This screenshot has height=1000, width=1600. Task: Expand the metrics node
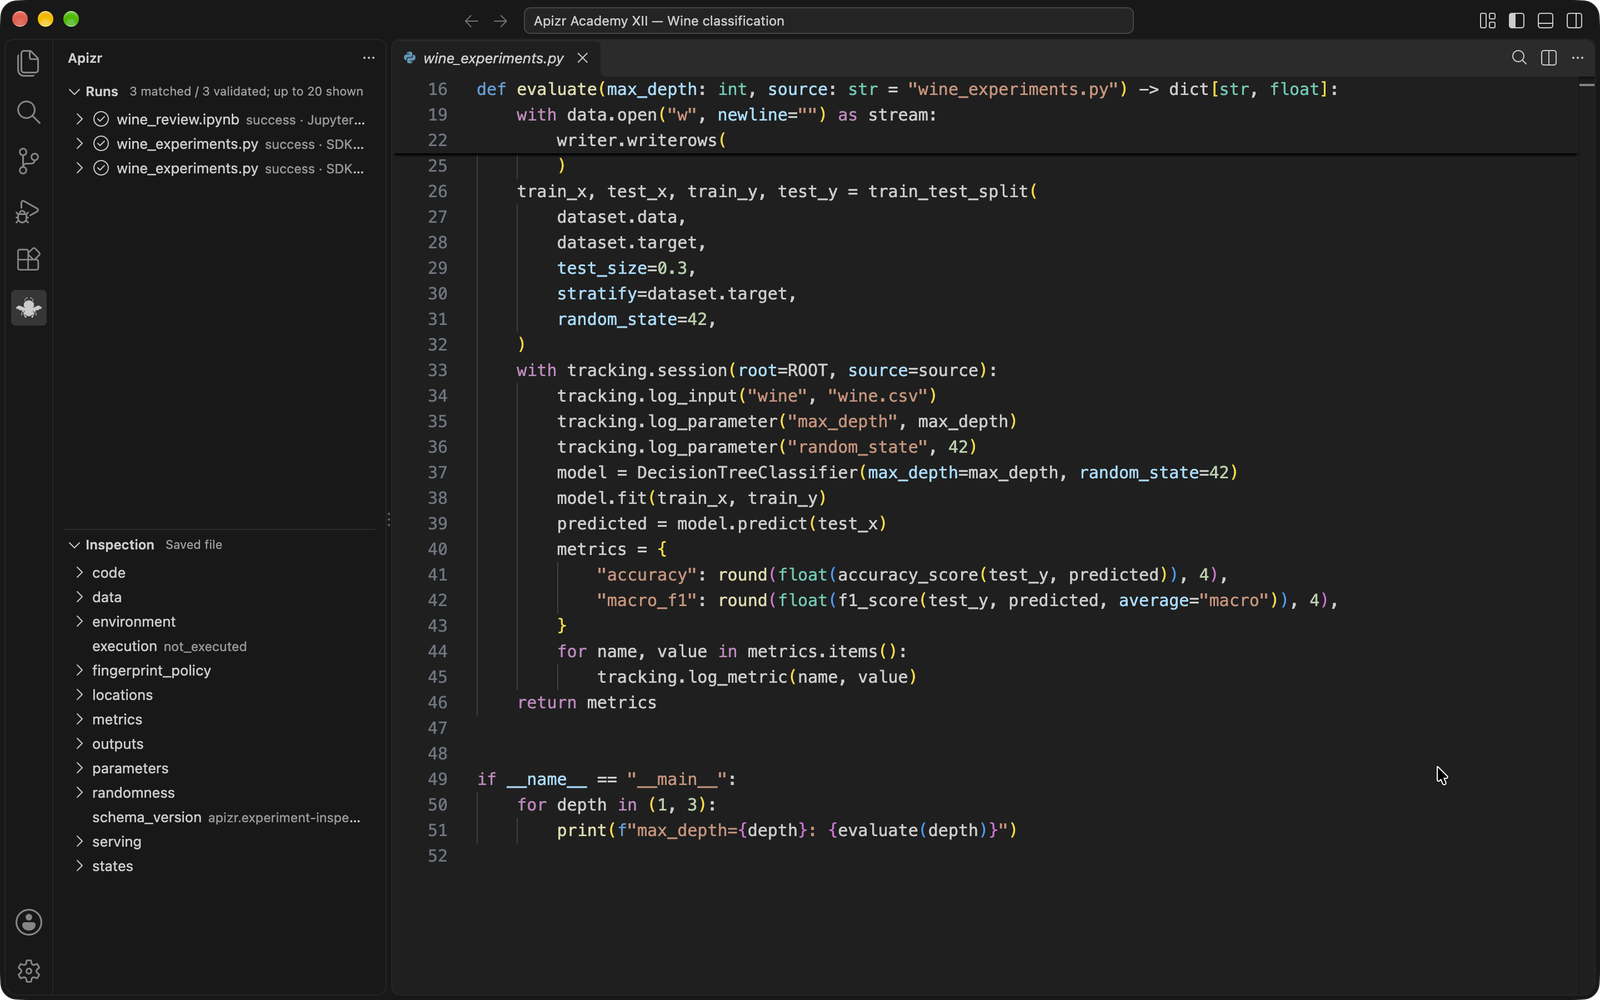80,720
